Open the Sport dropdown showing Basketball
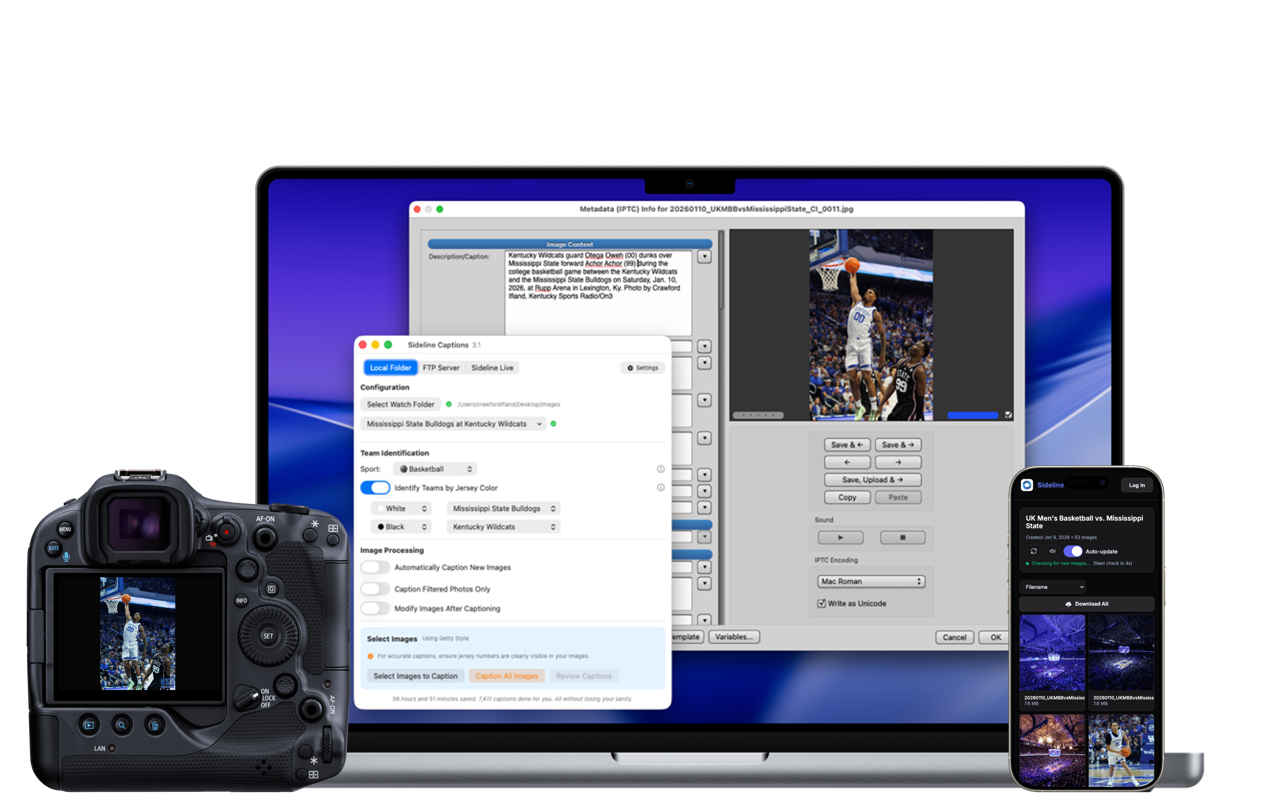Screen dimensions: 1280x800 click(x=434, y=469)
